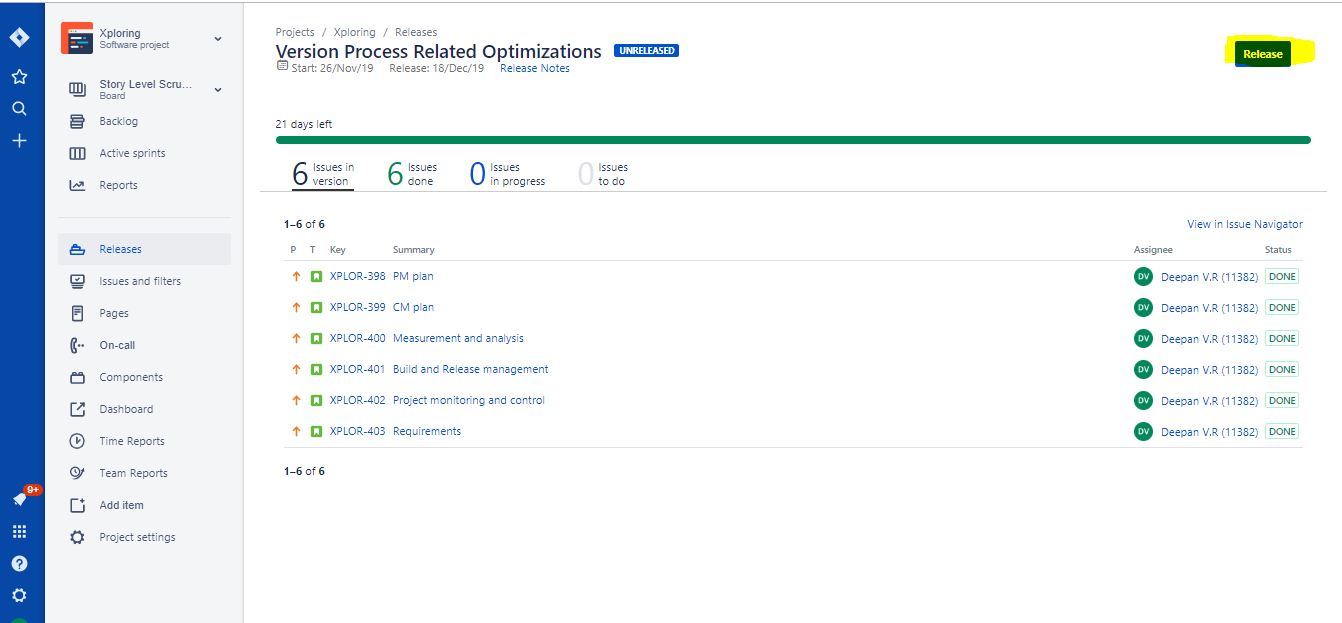Open notifications bell with 9+ badge
This screenshot has width=1342, height=623.
click(21, 498)
